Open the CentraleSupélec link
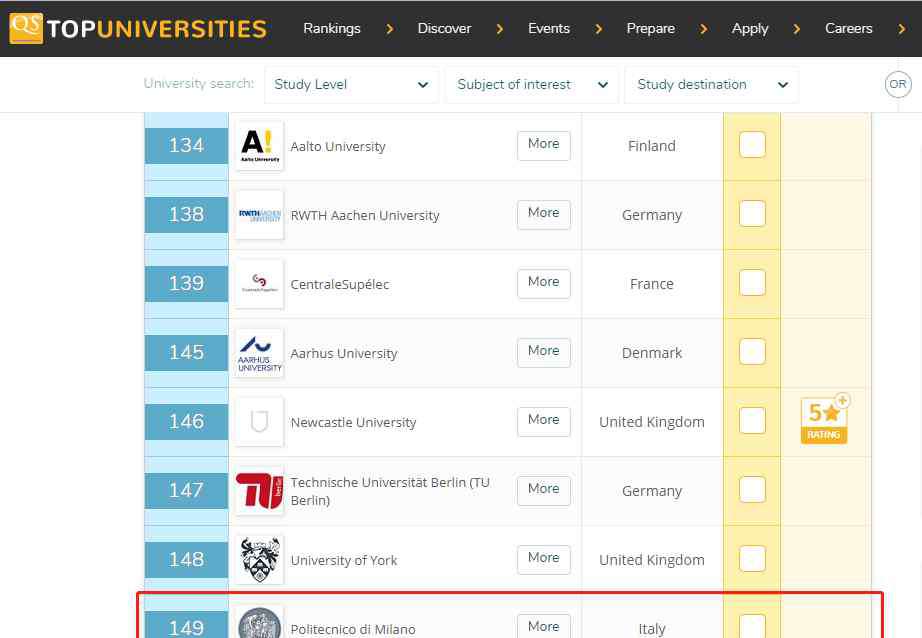Screen dimensions: 922x638 340,285
